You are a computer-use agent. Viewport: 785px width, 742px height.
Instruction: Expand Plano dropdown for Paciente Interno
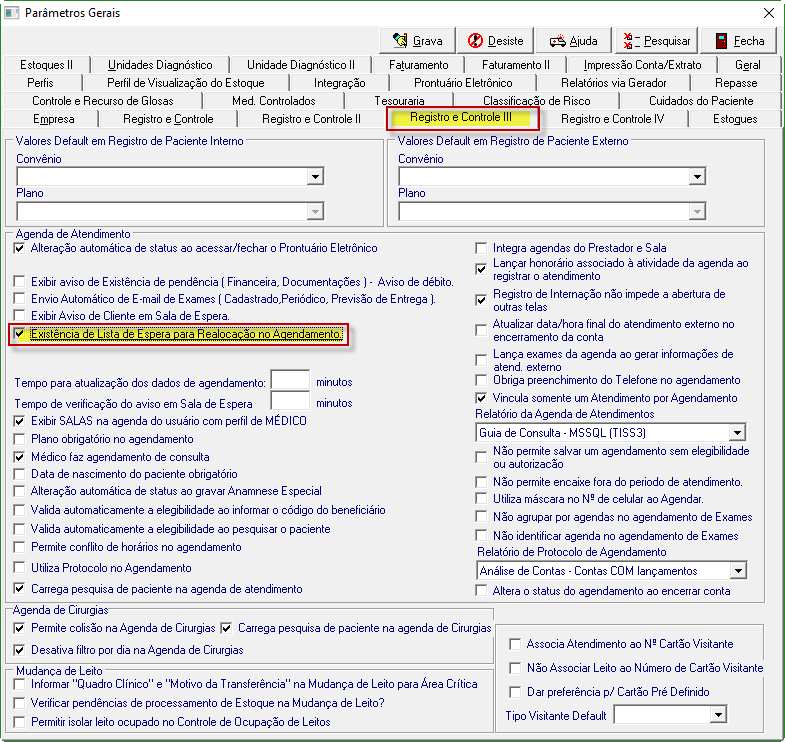(x=315, y=211)
